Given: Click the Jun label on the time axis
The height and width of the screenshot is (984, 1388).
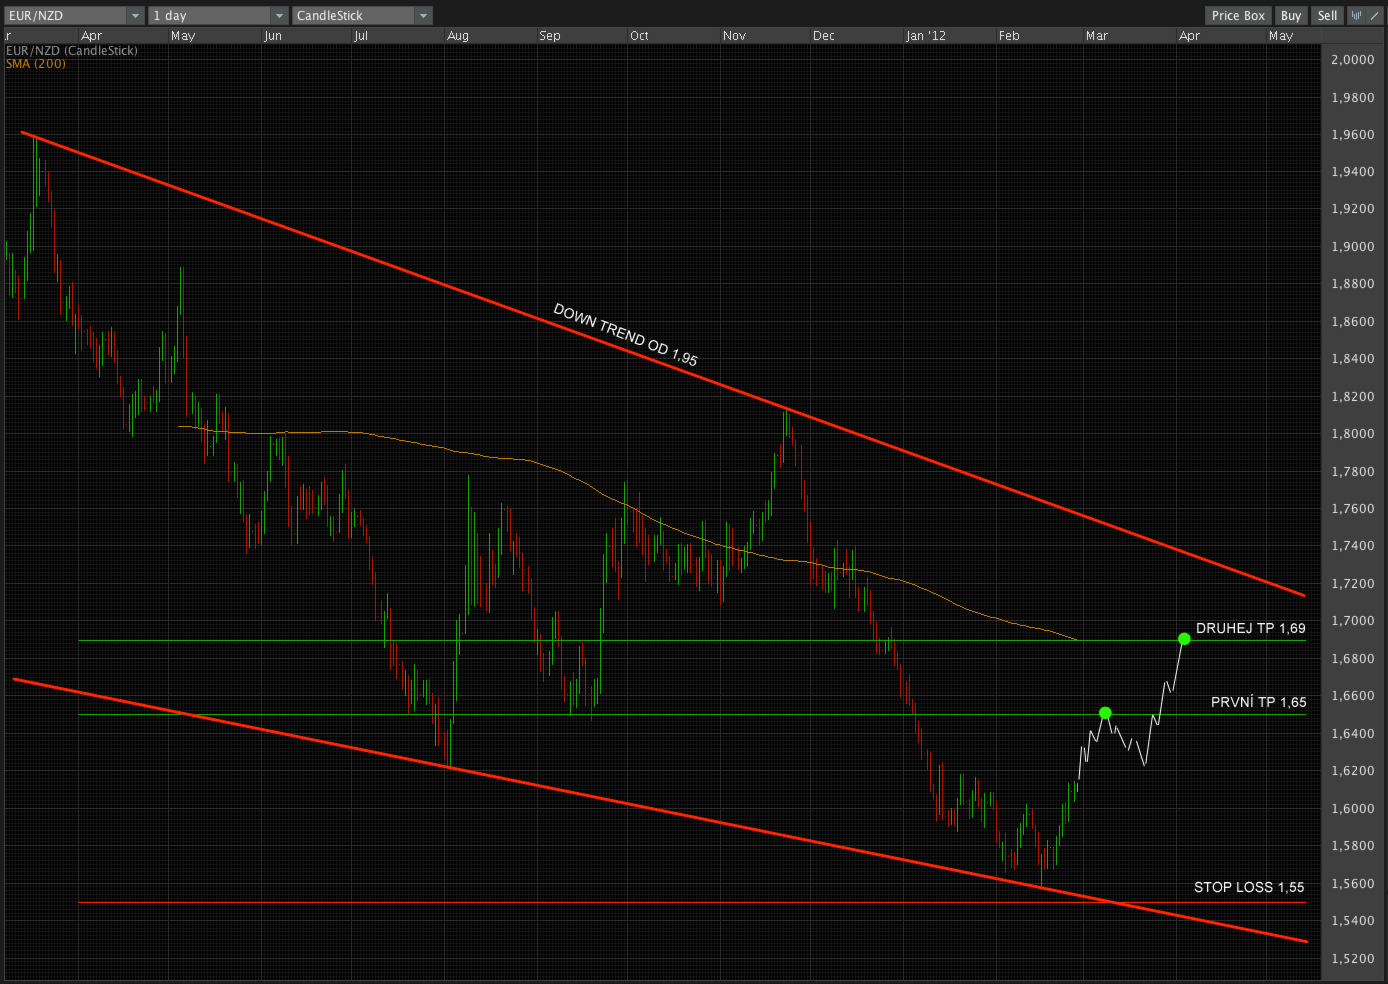Looking at the screenshot, I should [x=273, y=35].
